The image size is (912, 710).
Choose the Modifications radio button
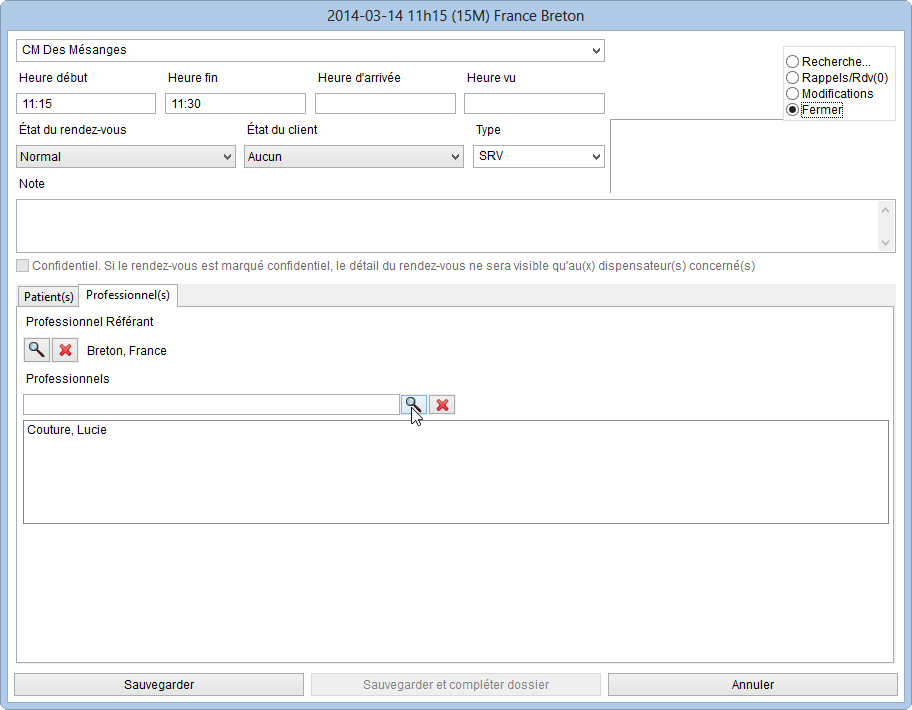click(793, 94)
